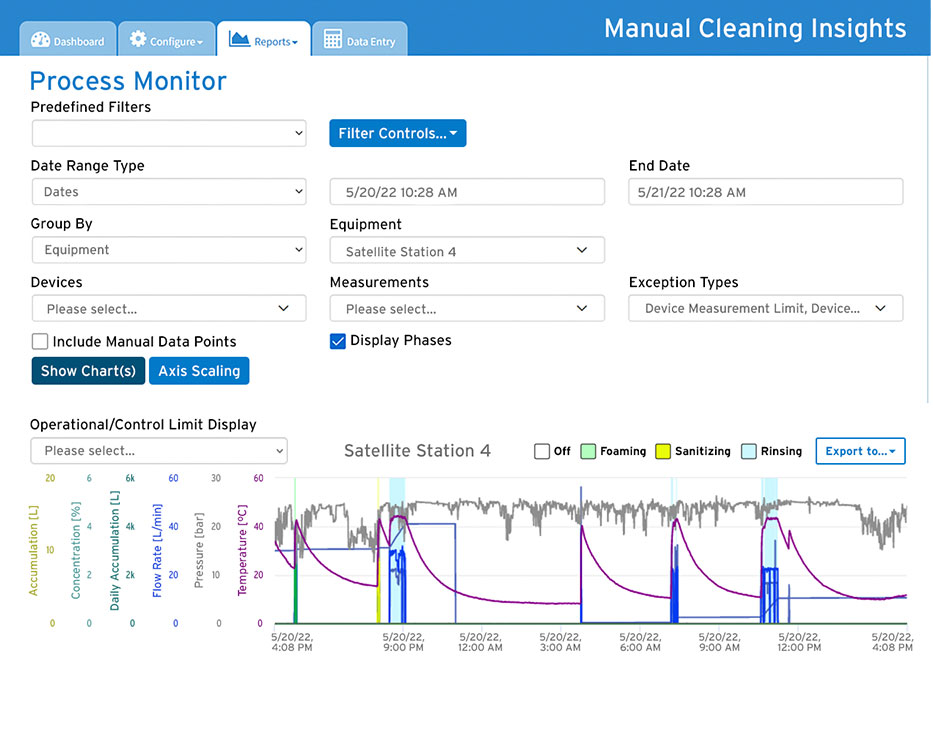Click the Dashboard globe icon
The height and width of the screenshot is (754, 933).
pyautogui.click(x=38, y=40)
